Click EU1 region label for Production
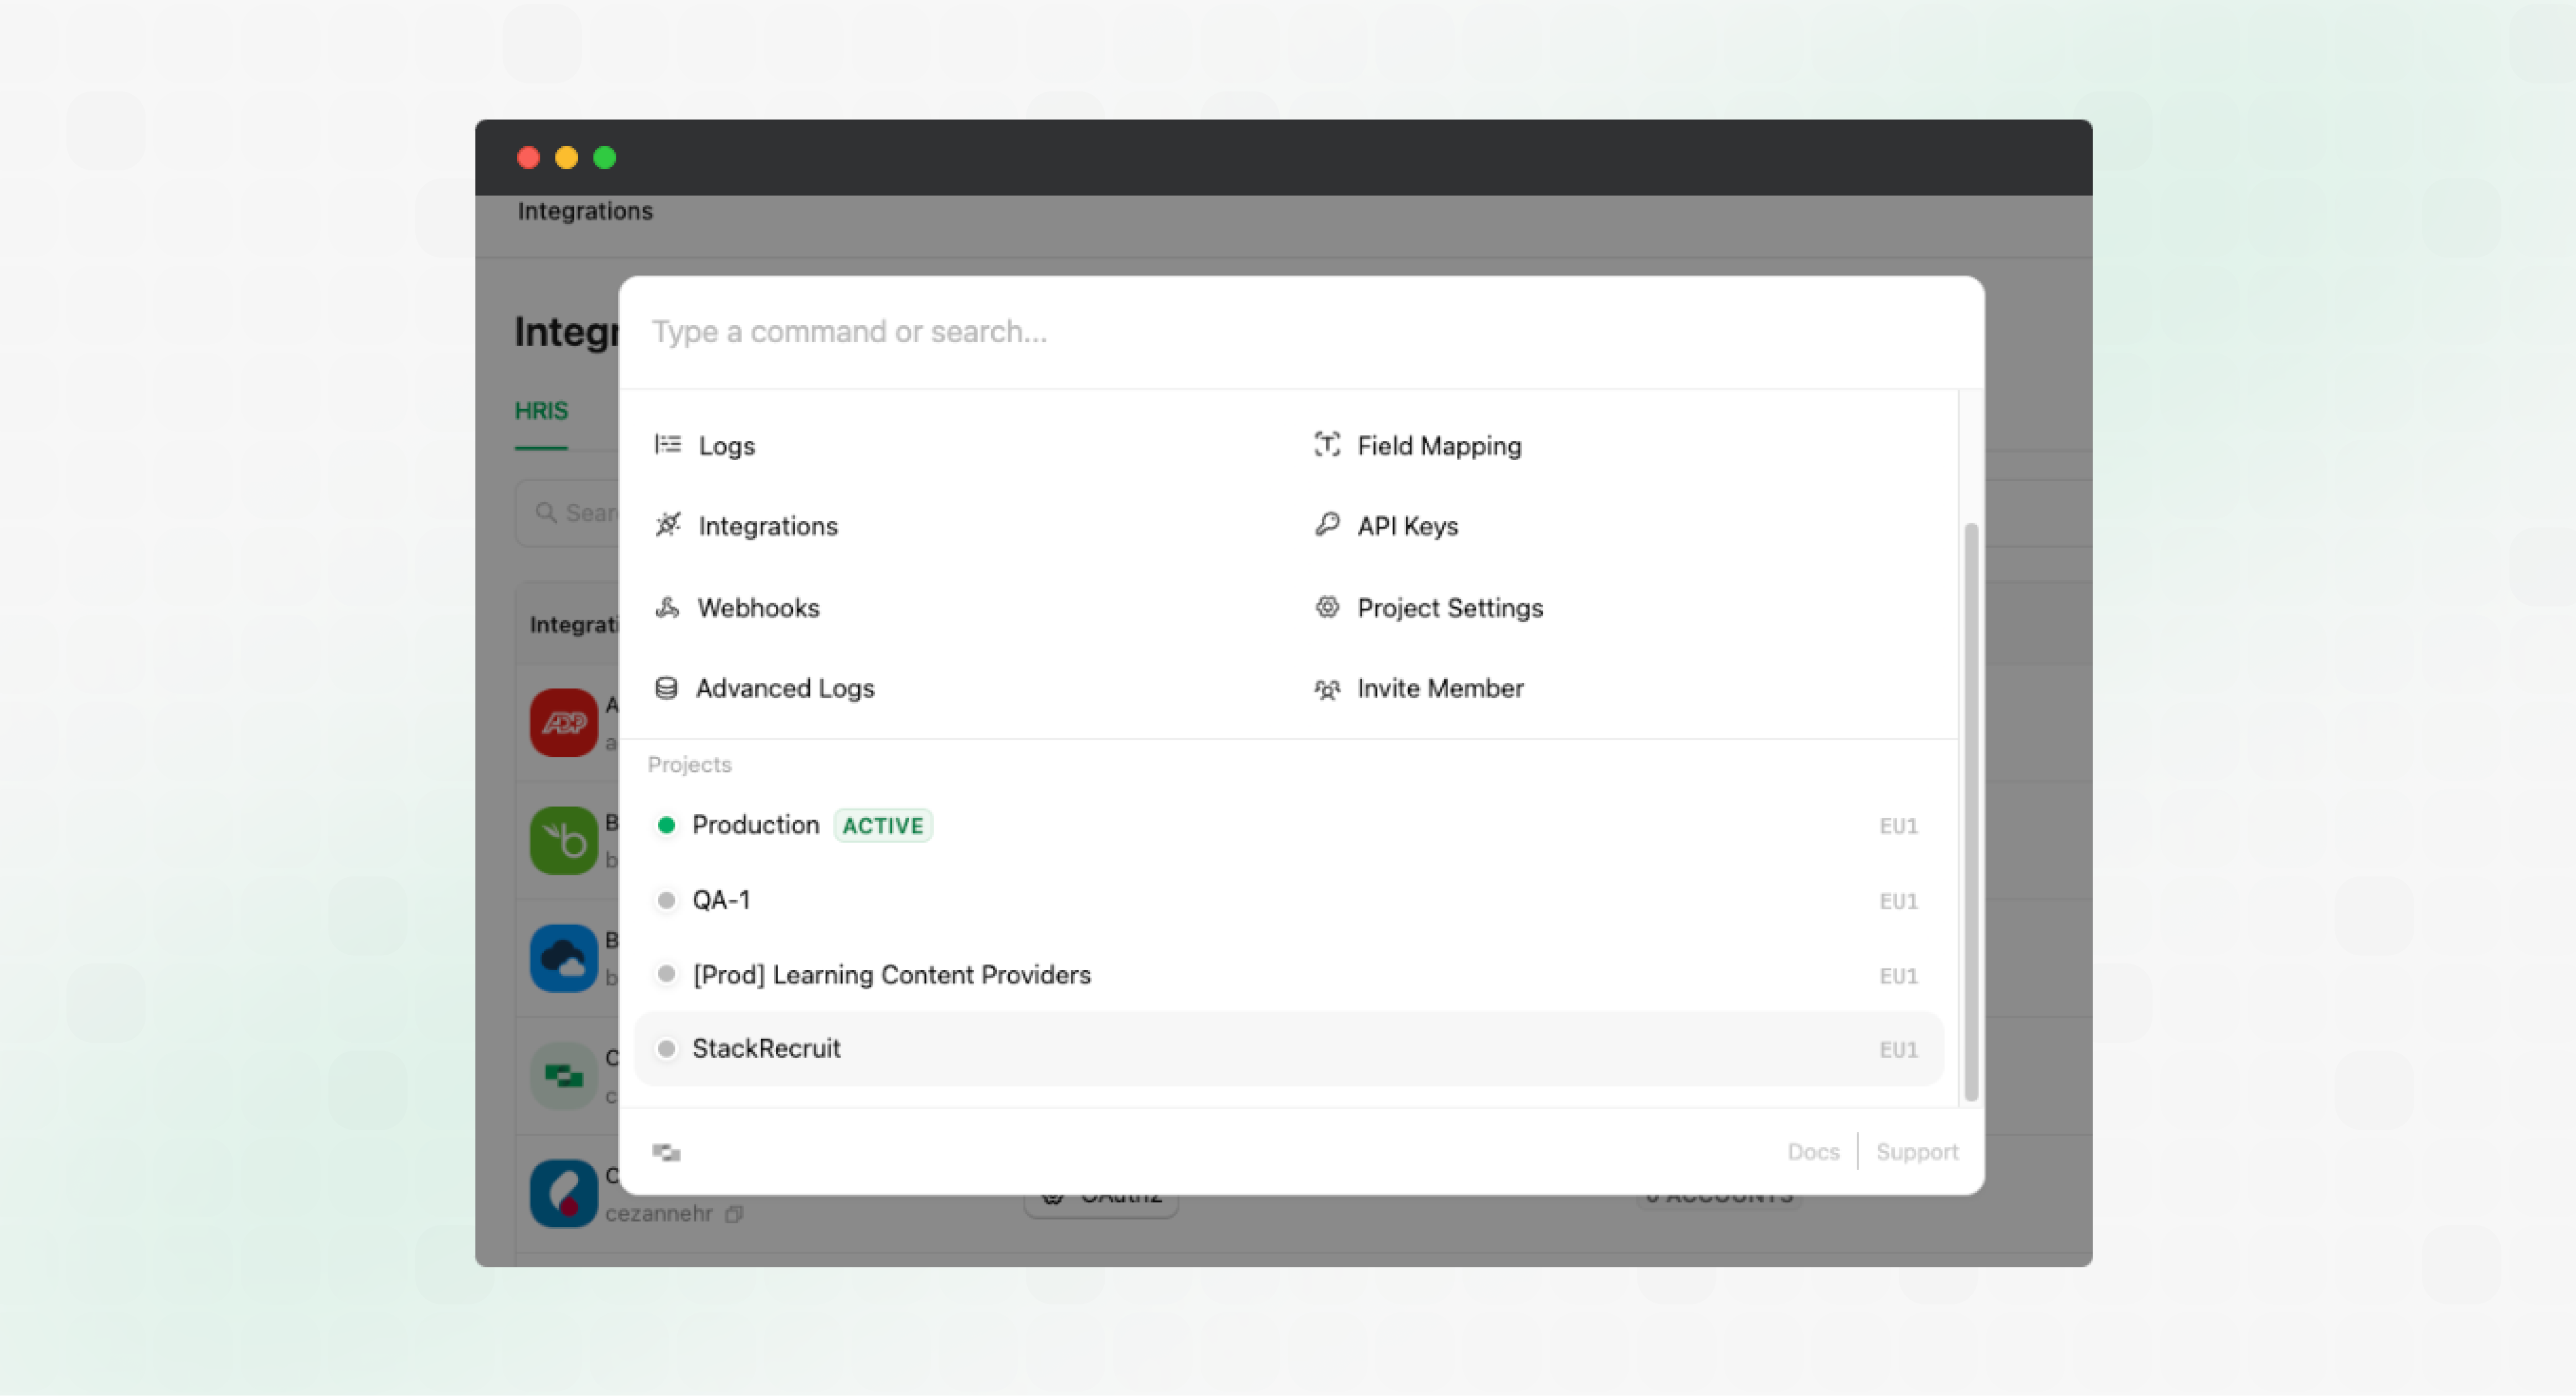This screenshot has width=2576, height=1396. 1898,826
